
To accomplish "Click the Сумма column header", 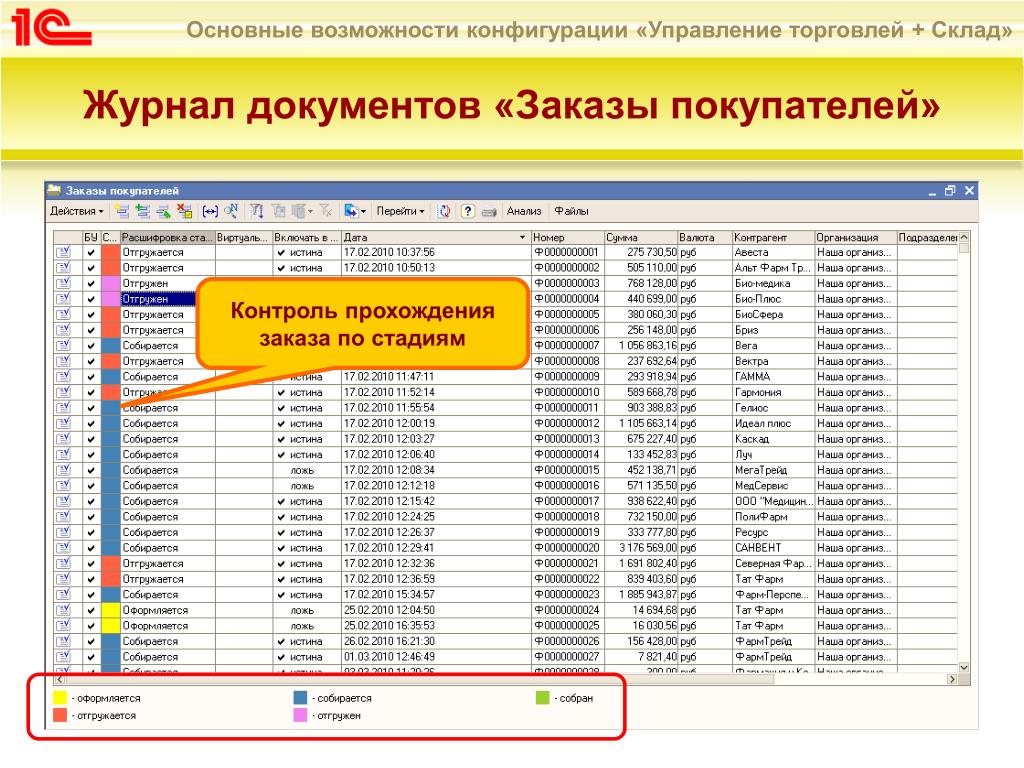I will click(640, 238).
